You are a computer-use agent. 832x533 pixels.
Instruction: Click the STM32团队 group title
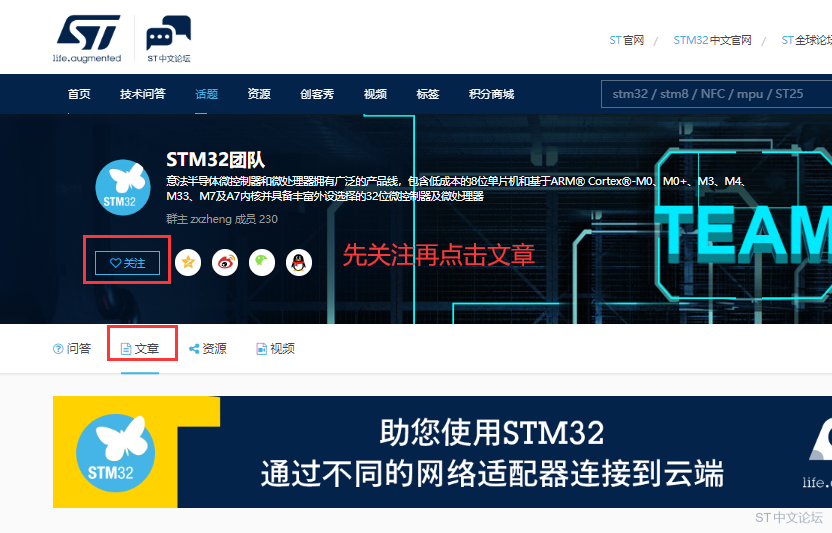click(x=215, y=159)
